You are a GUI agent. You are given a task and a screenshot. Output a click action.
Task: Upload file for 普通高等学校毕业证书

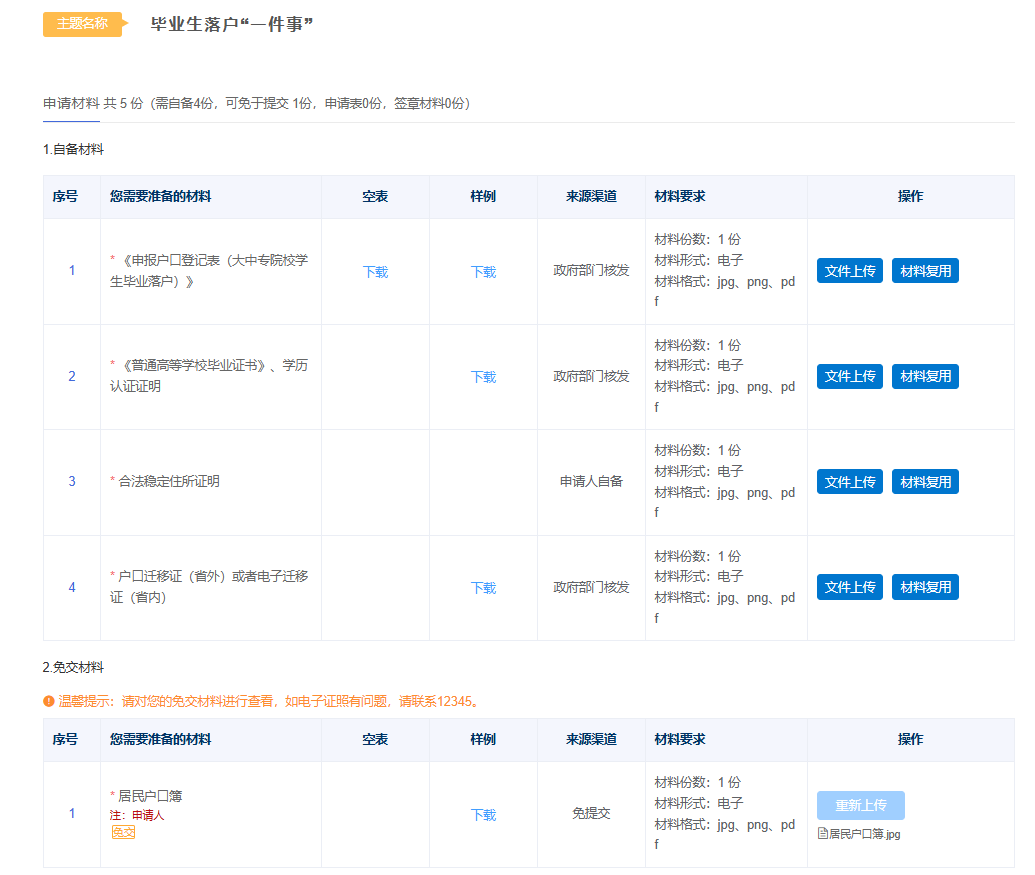(x=849, y=376)
